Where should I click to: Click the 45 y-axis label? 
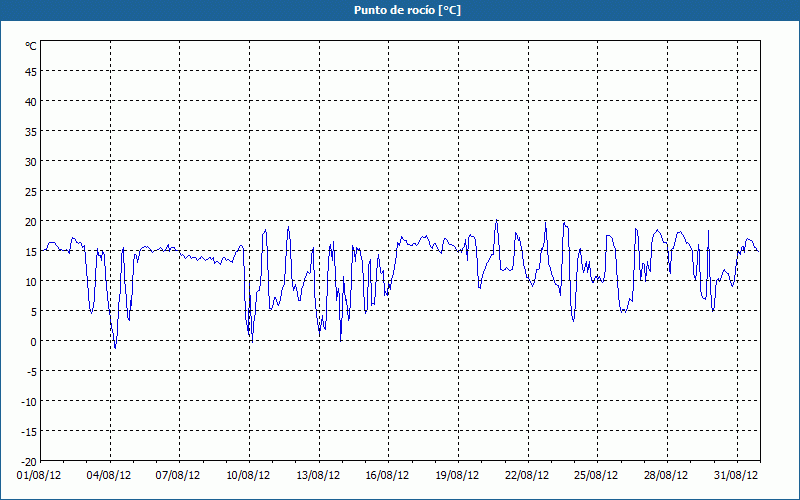point(31,72)
